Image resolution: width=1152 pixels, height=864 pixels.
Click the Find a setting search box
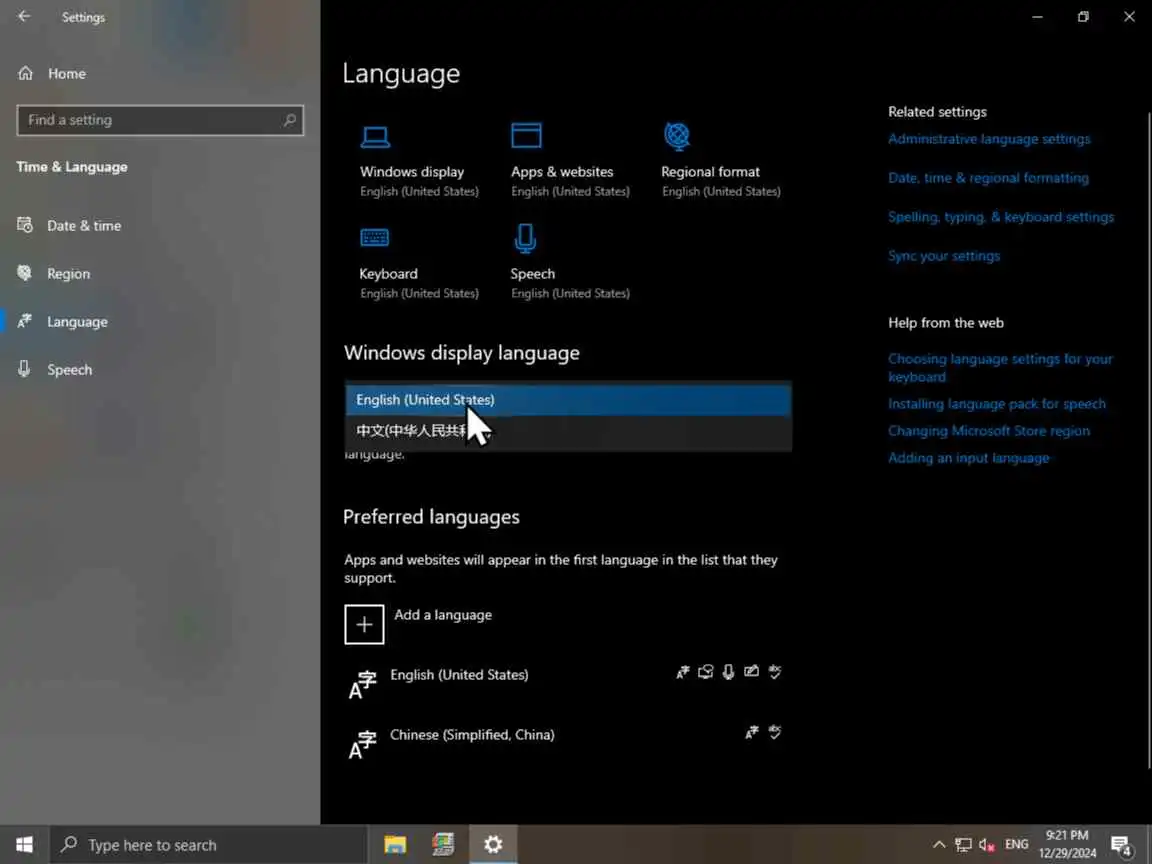point(159,120)
